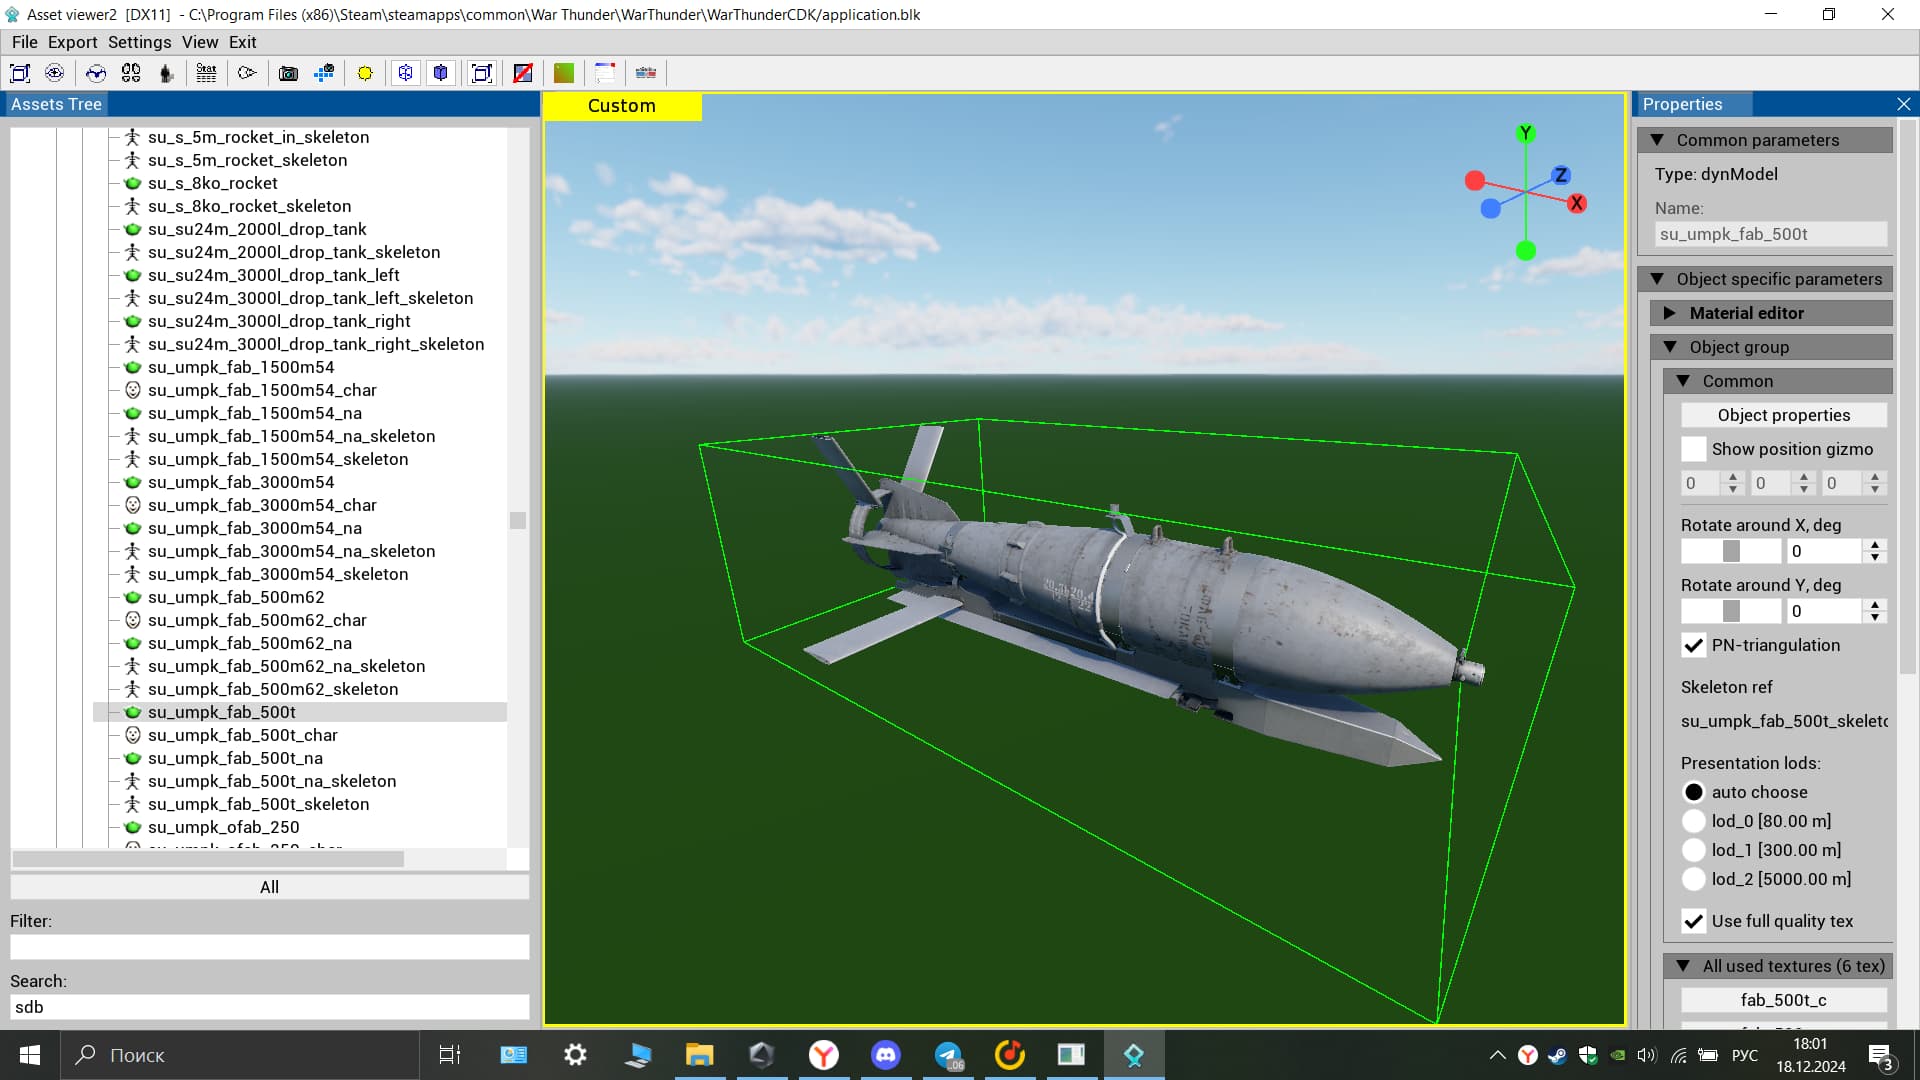1920x1080 pixels.
Task: Close the Properties panel with the X
Action: [1903, 104]
